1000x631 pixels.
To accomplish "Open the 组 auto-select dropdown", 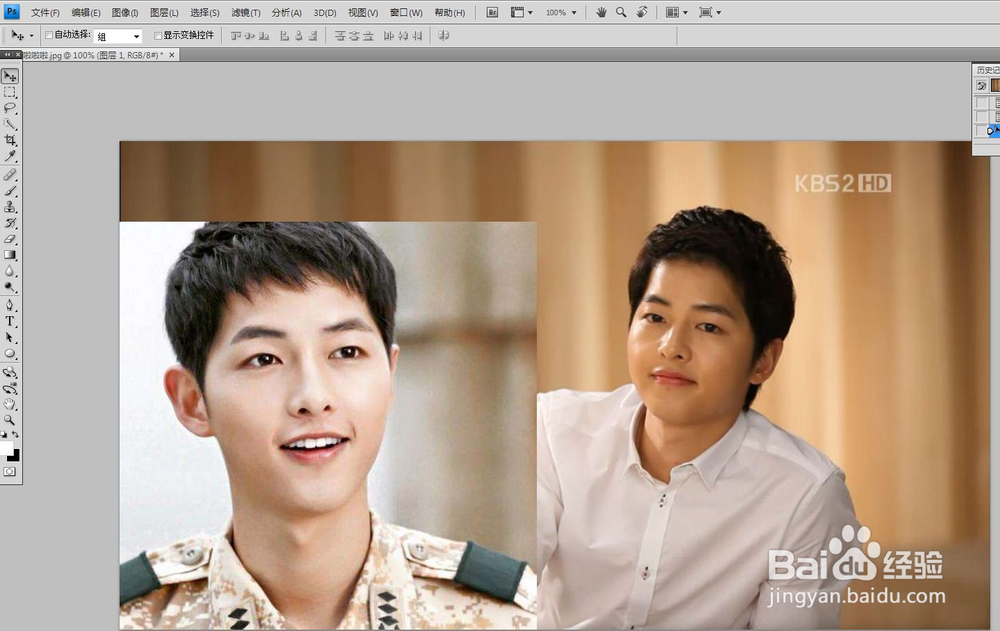I will [x=118, y=36].
